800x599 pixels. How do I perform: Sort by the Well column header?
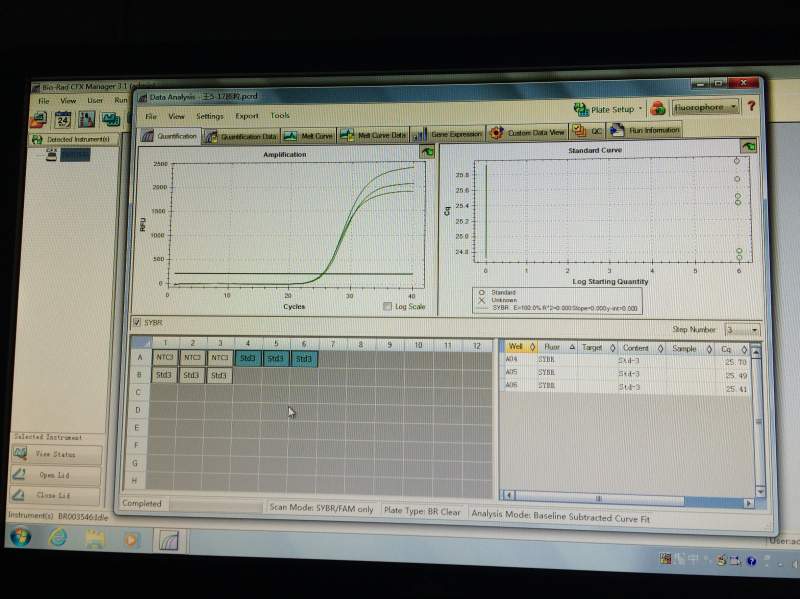(x=520, y=347)
